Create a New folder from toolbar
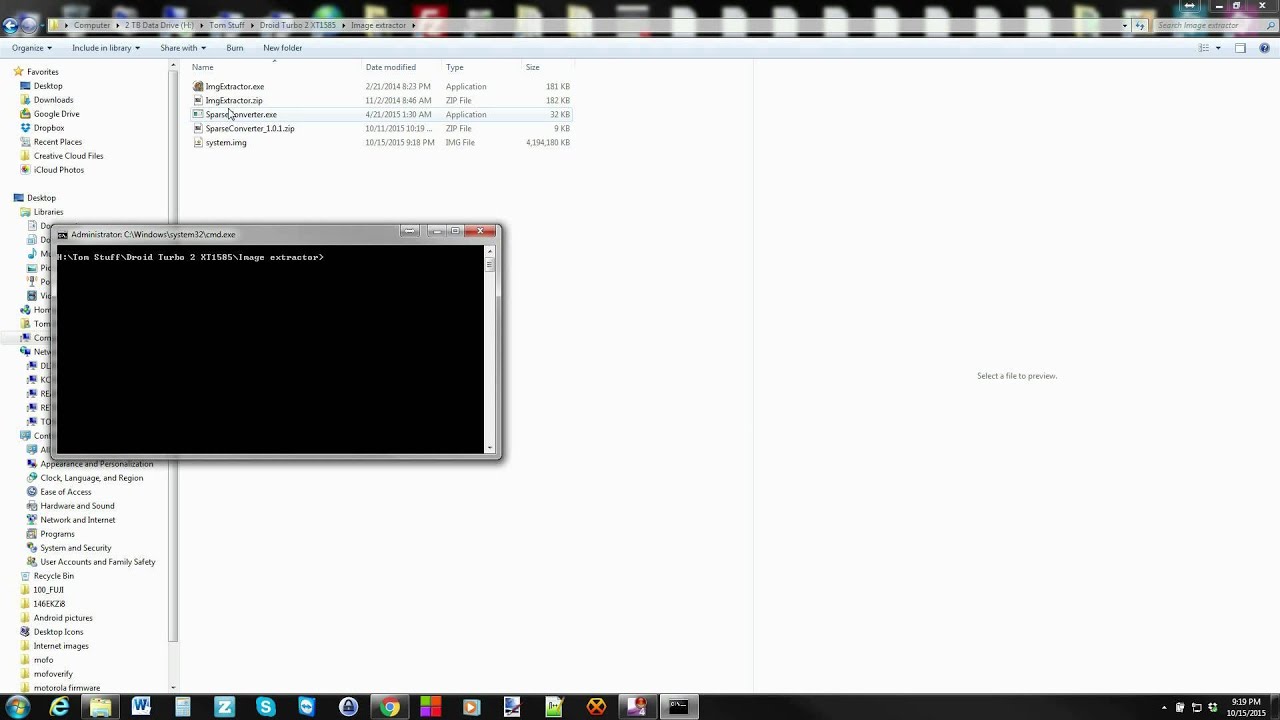1280x720 pixels. tap(283, 48)
